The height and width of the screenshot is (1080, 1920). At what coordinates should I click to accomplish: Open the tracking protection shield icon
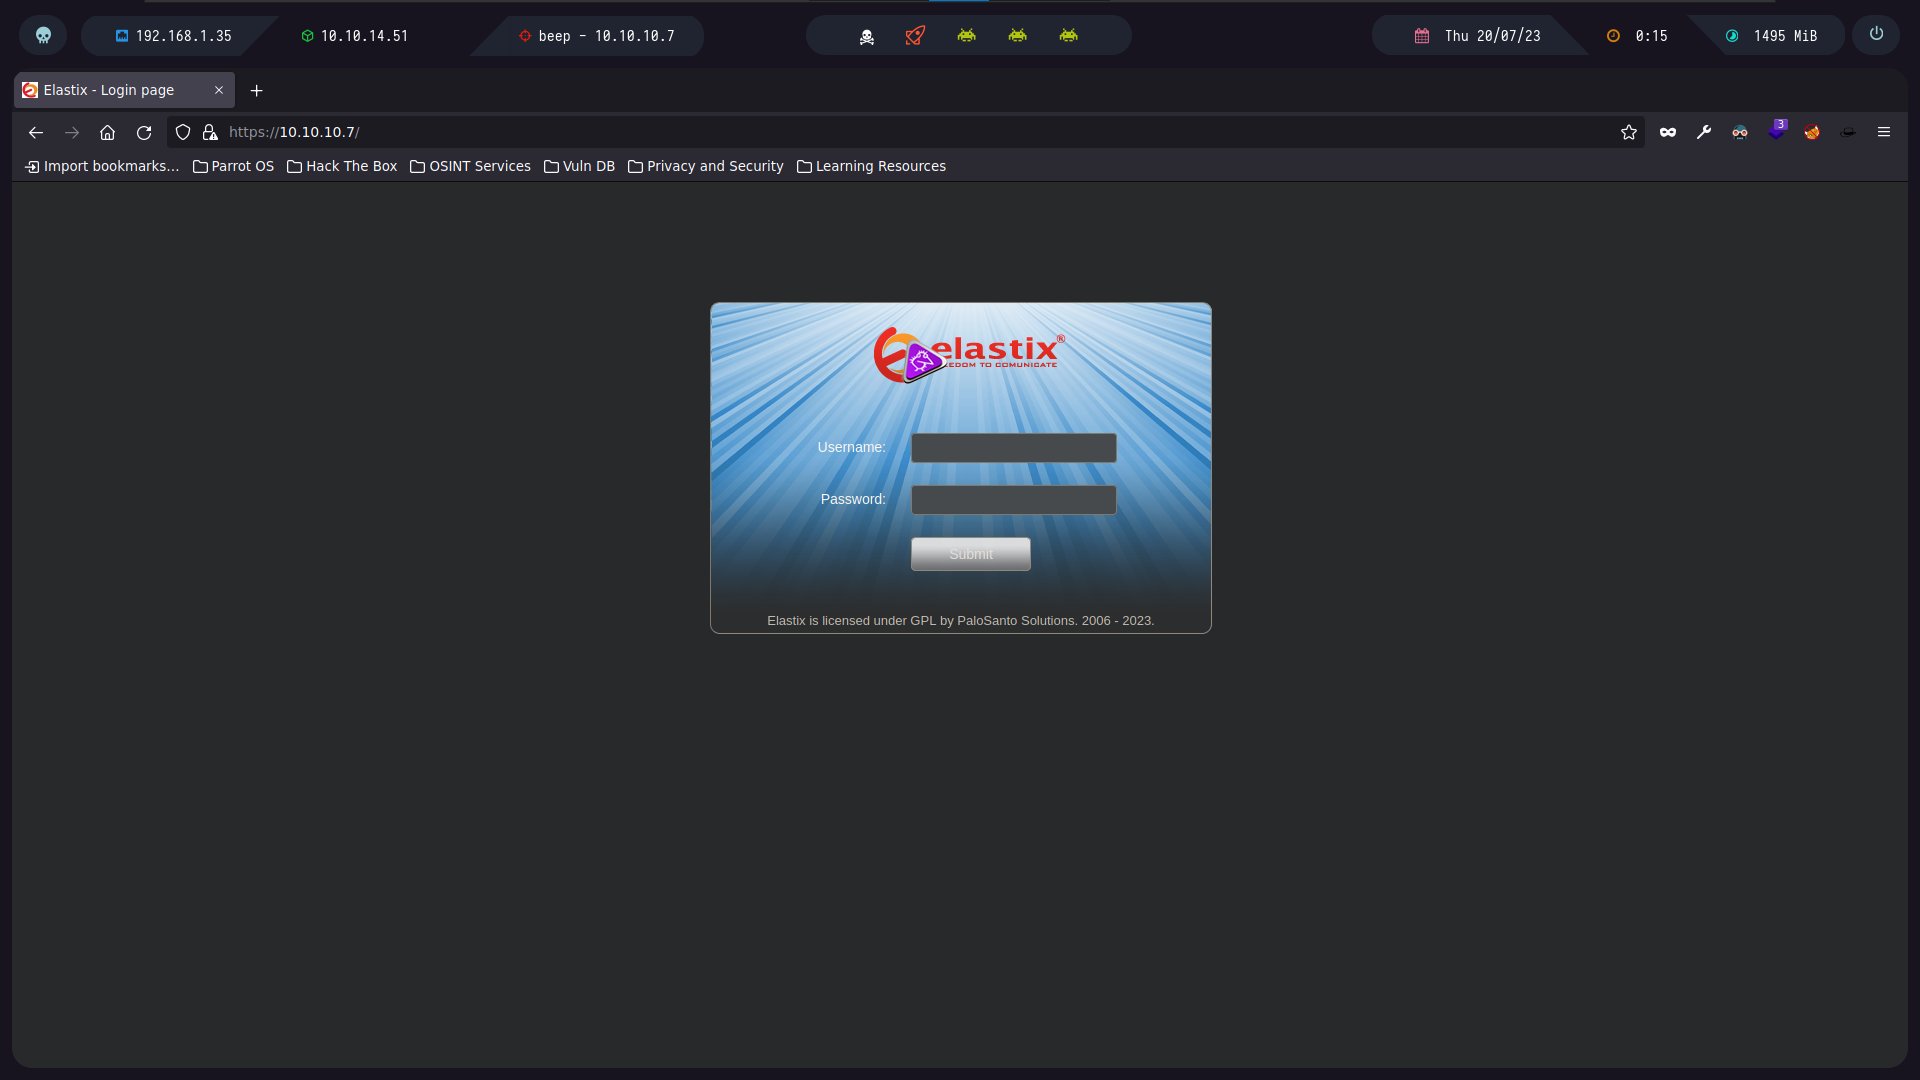coord(183,132)
